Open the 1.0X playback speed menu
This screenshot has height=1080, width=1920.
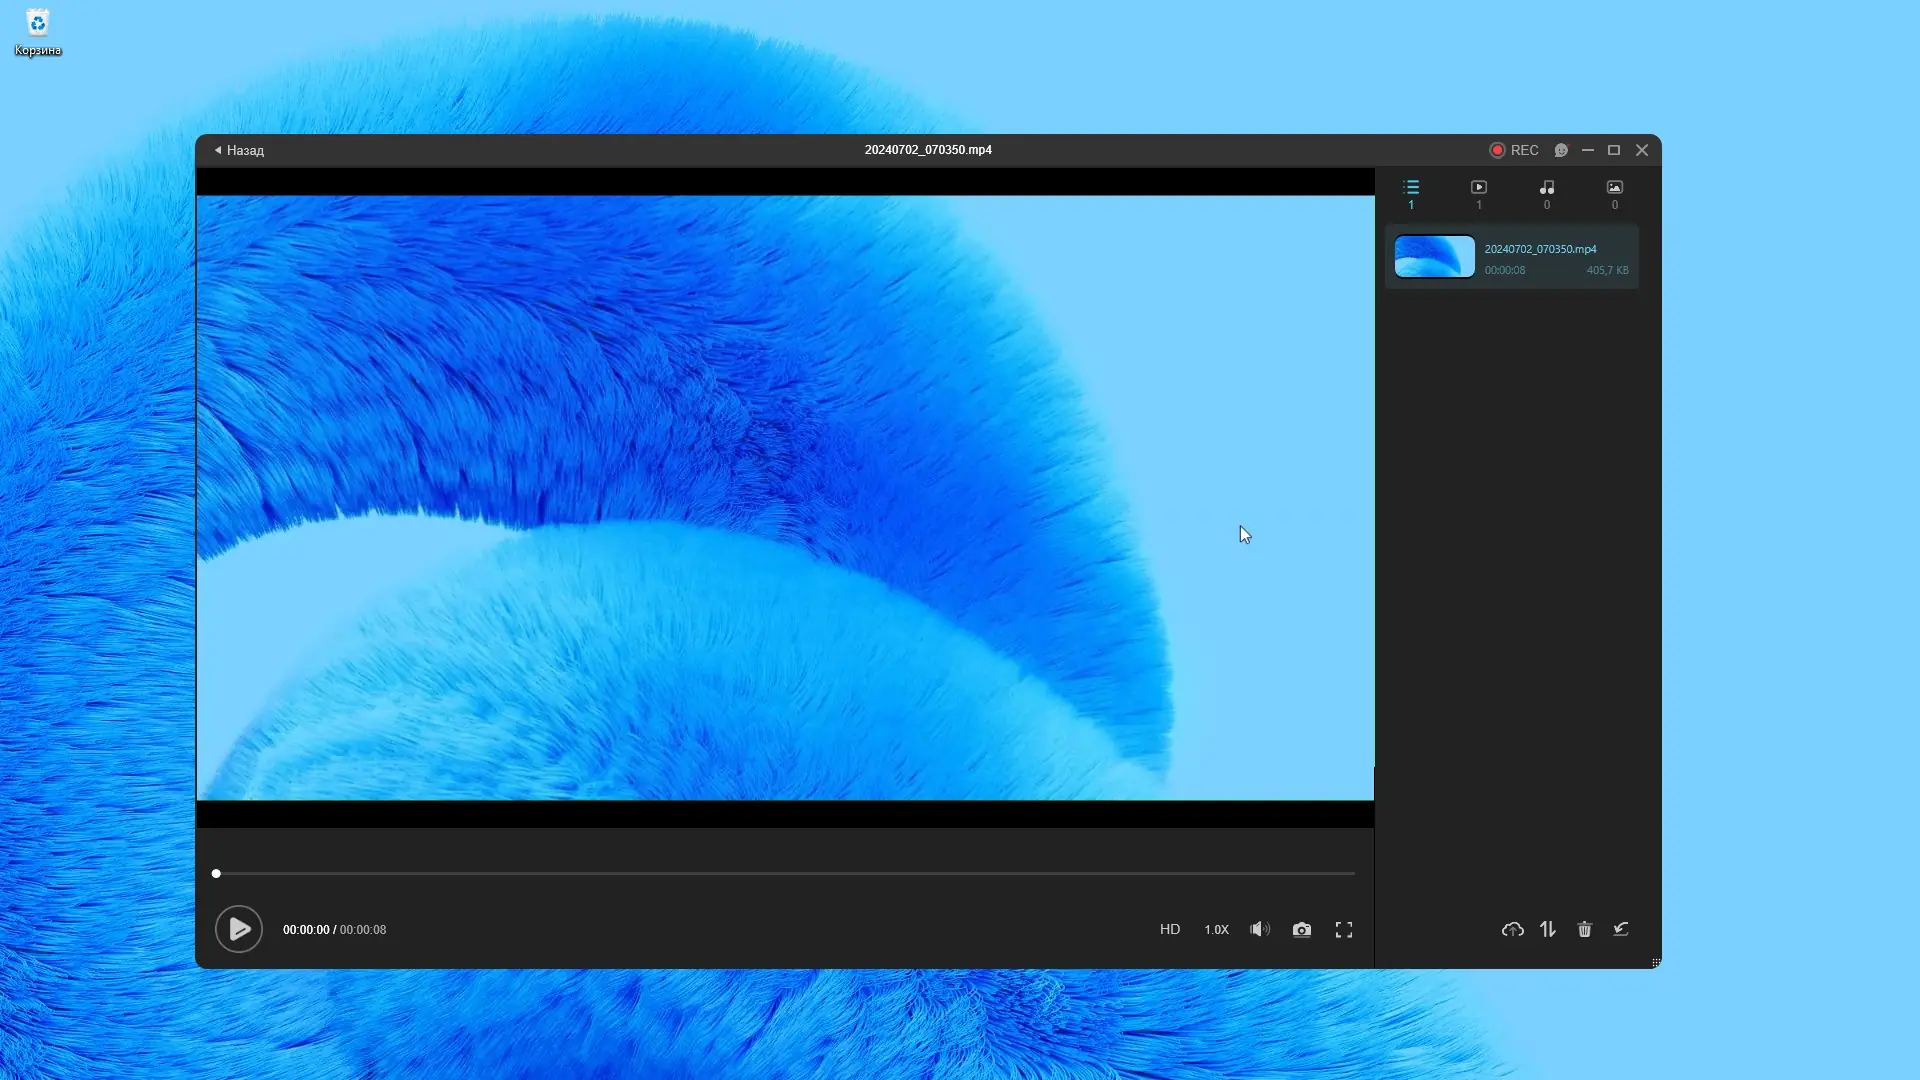click(1216, 929)
